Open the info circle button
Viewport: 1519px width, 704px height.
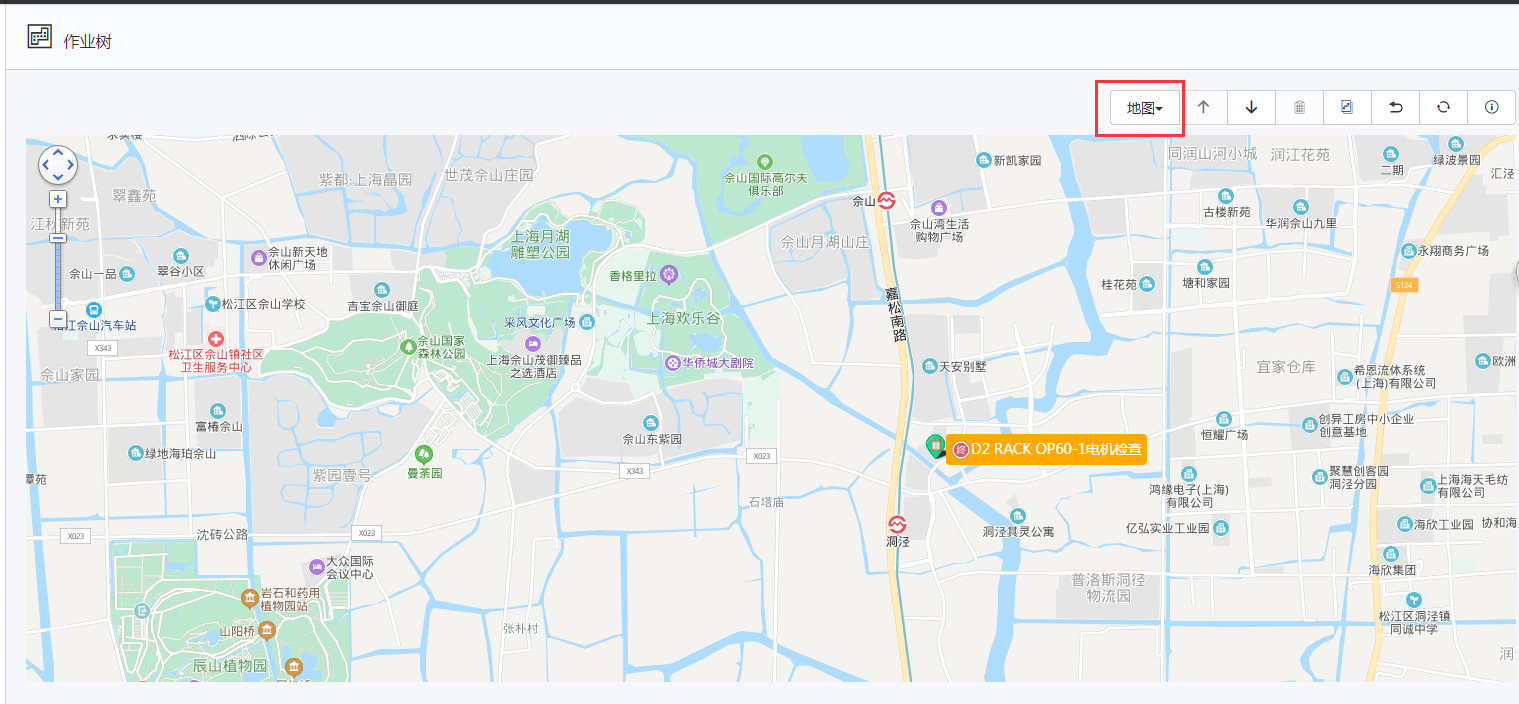click(1491, 108)
